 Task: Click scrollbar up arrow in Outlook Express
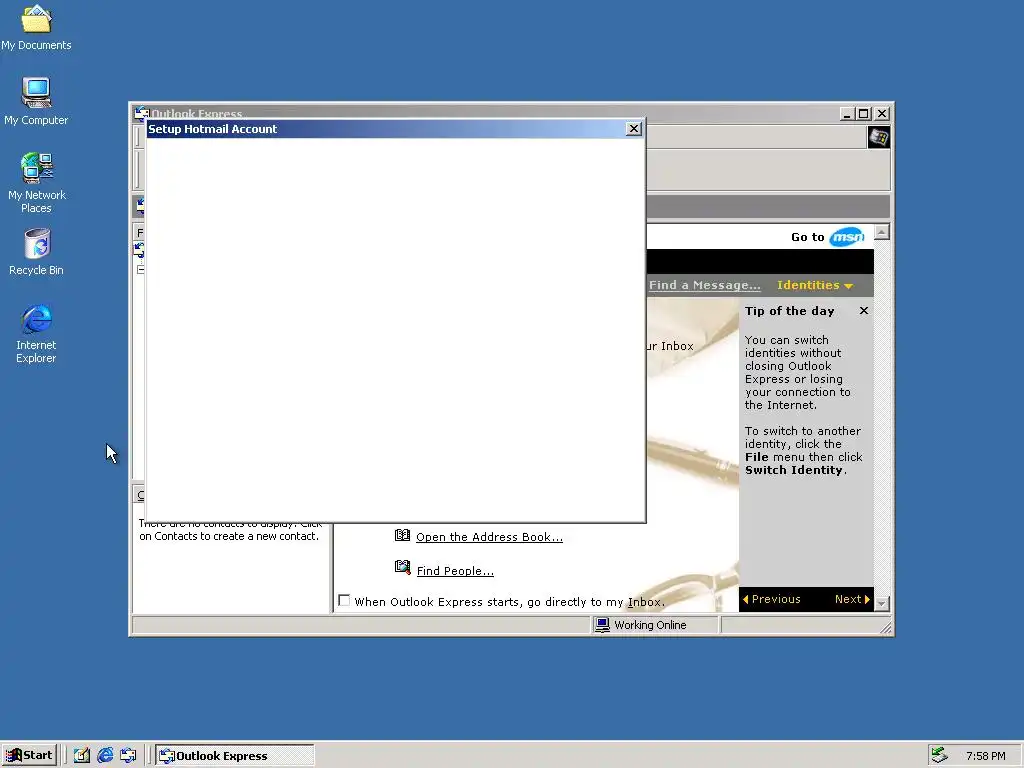tap(882, 232)
